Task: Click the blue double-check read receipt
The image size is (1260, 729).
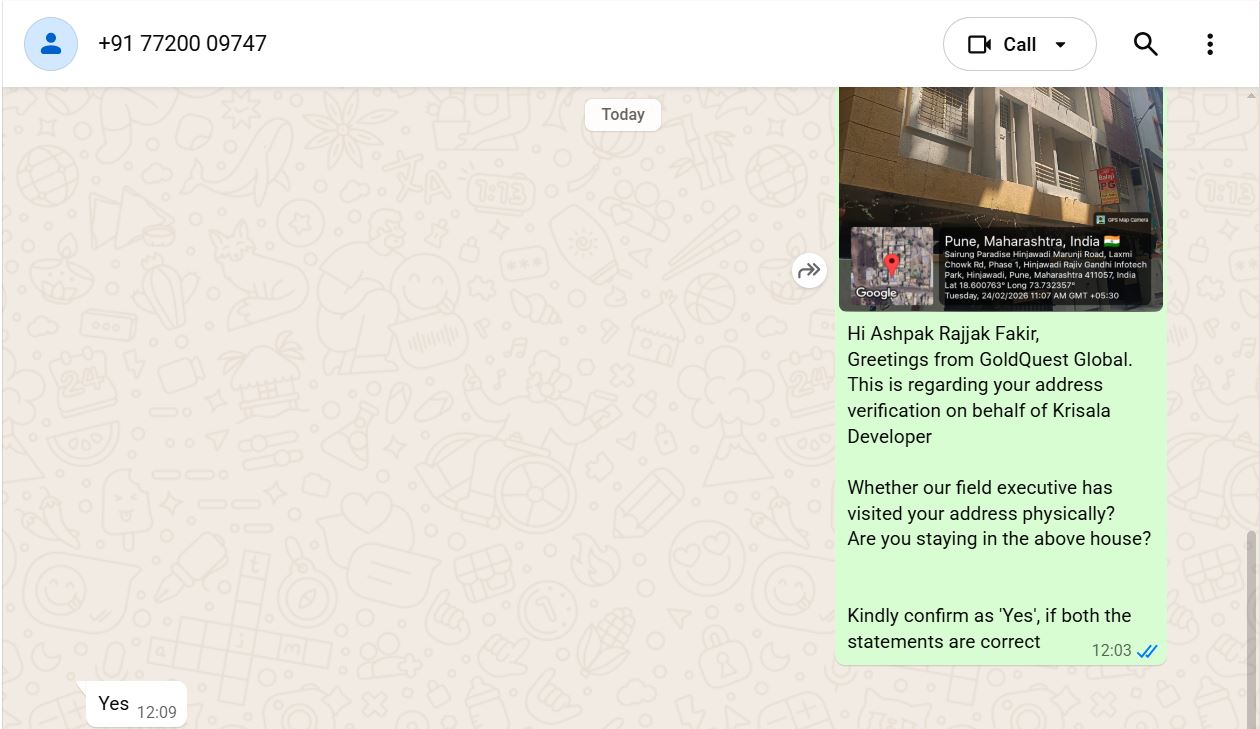Action: pyautogui.click(x=1147, y=651)
